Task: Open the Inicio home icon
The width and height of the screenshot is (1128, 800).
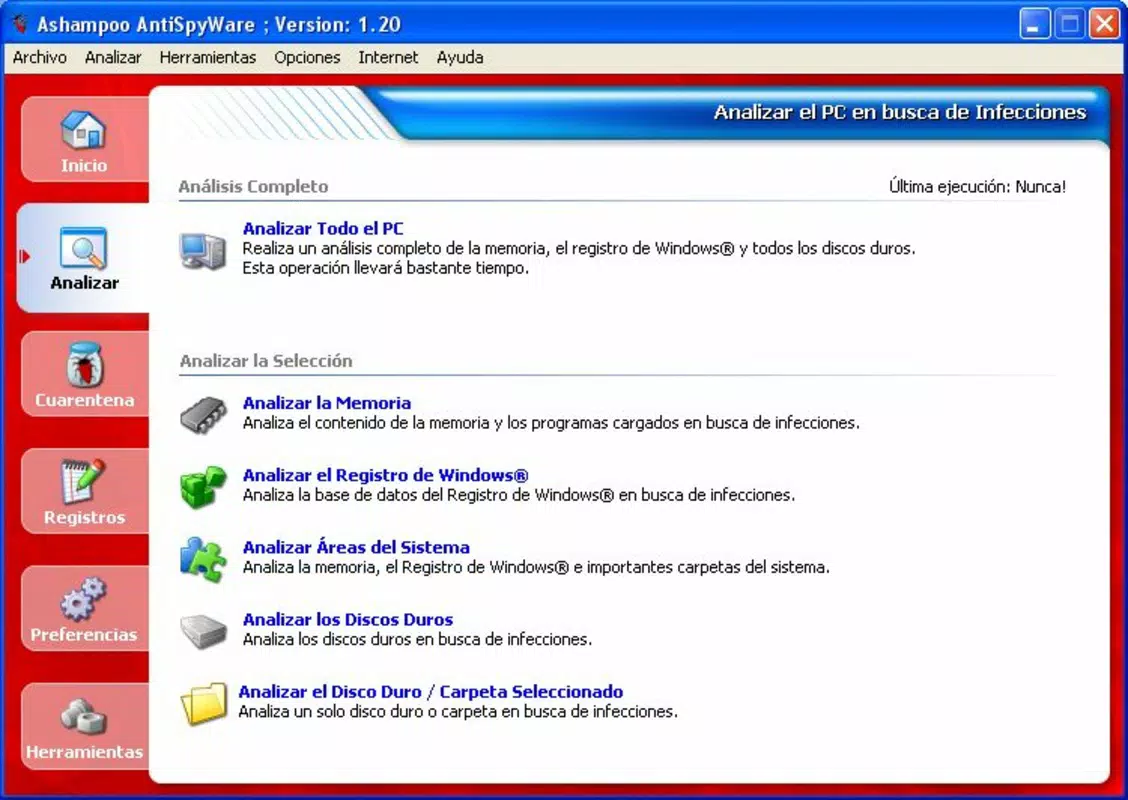Action: click(83, 130)
